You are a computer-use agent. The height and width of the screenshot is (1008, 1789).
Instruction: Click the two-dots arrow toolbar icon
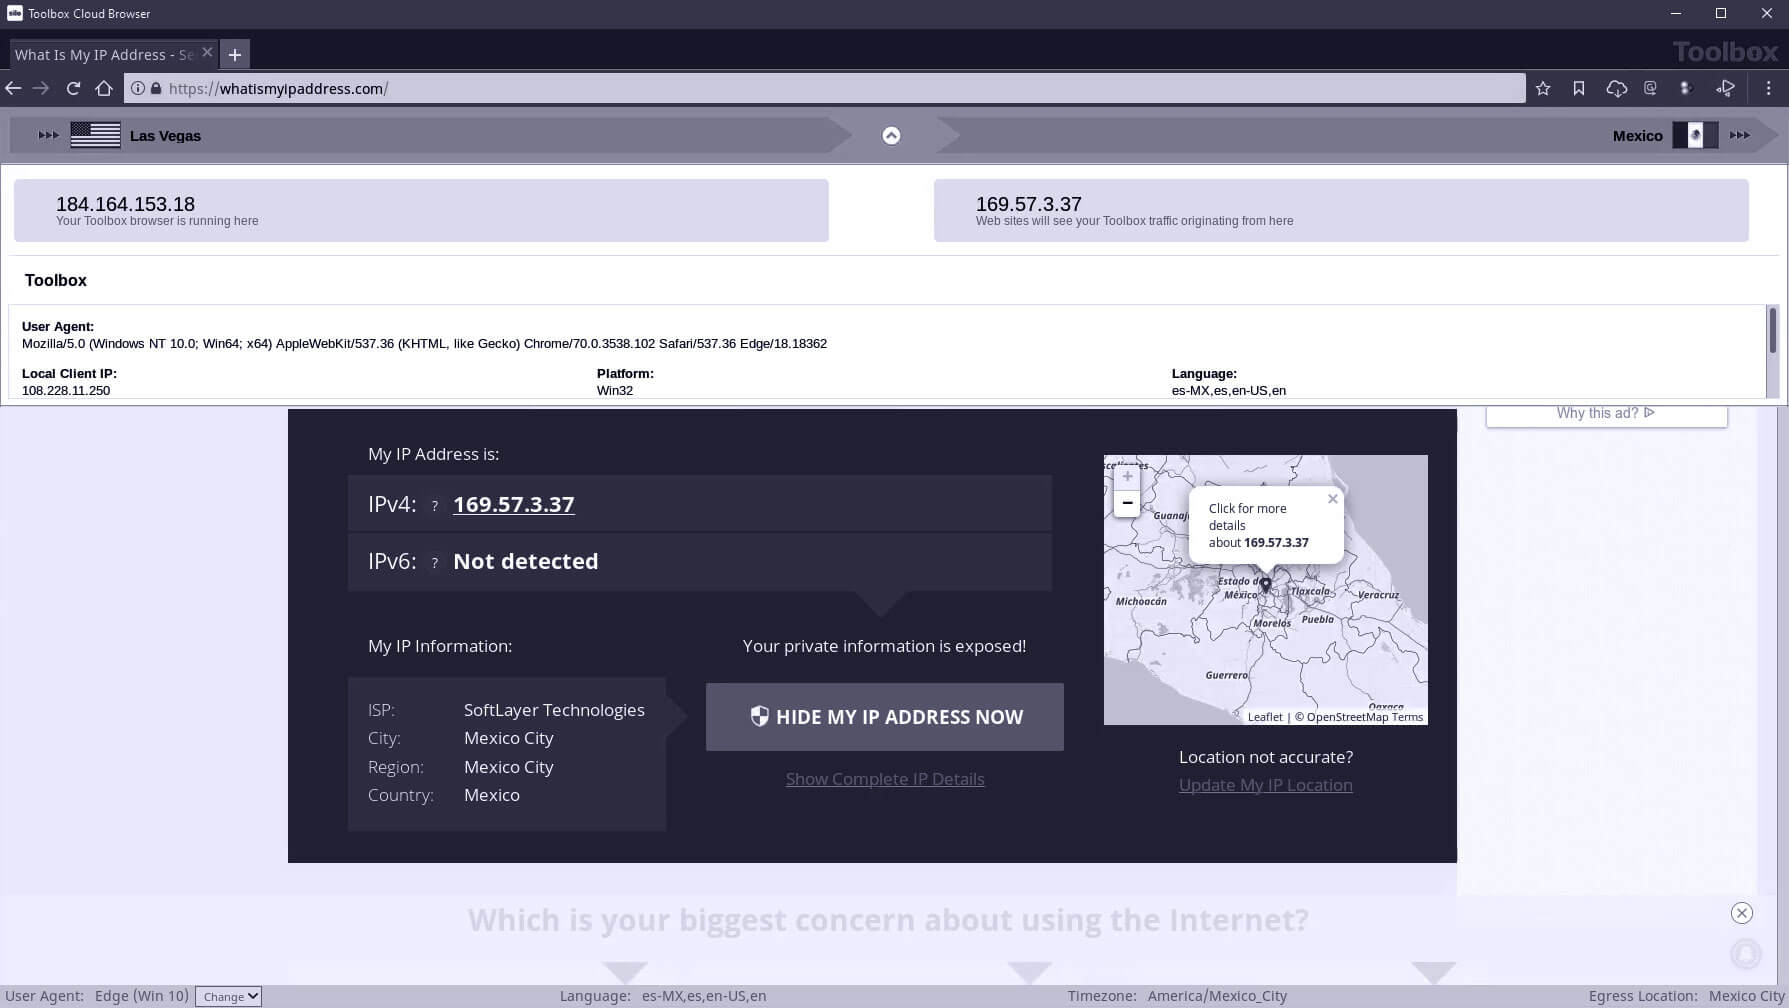[1686, 88]
